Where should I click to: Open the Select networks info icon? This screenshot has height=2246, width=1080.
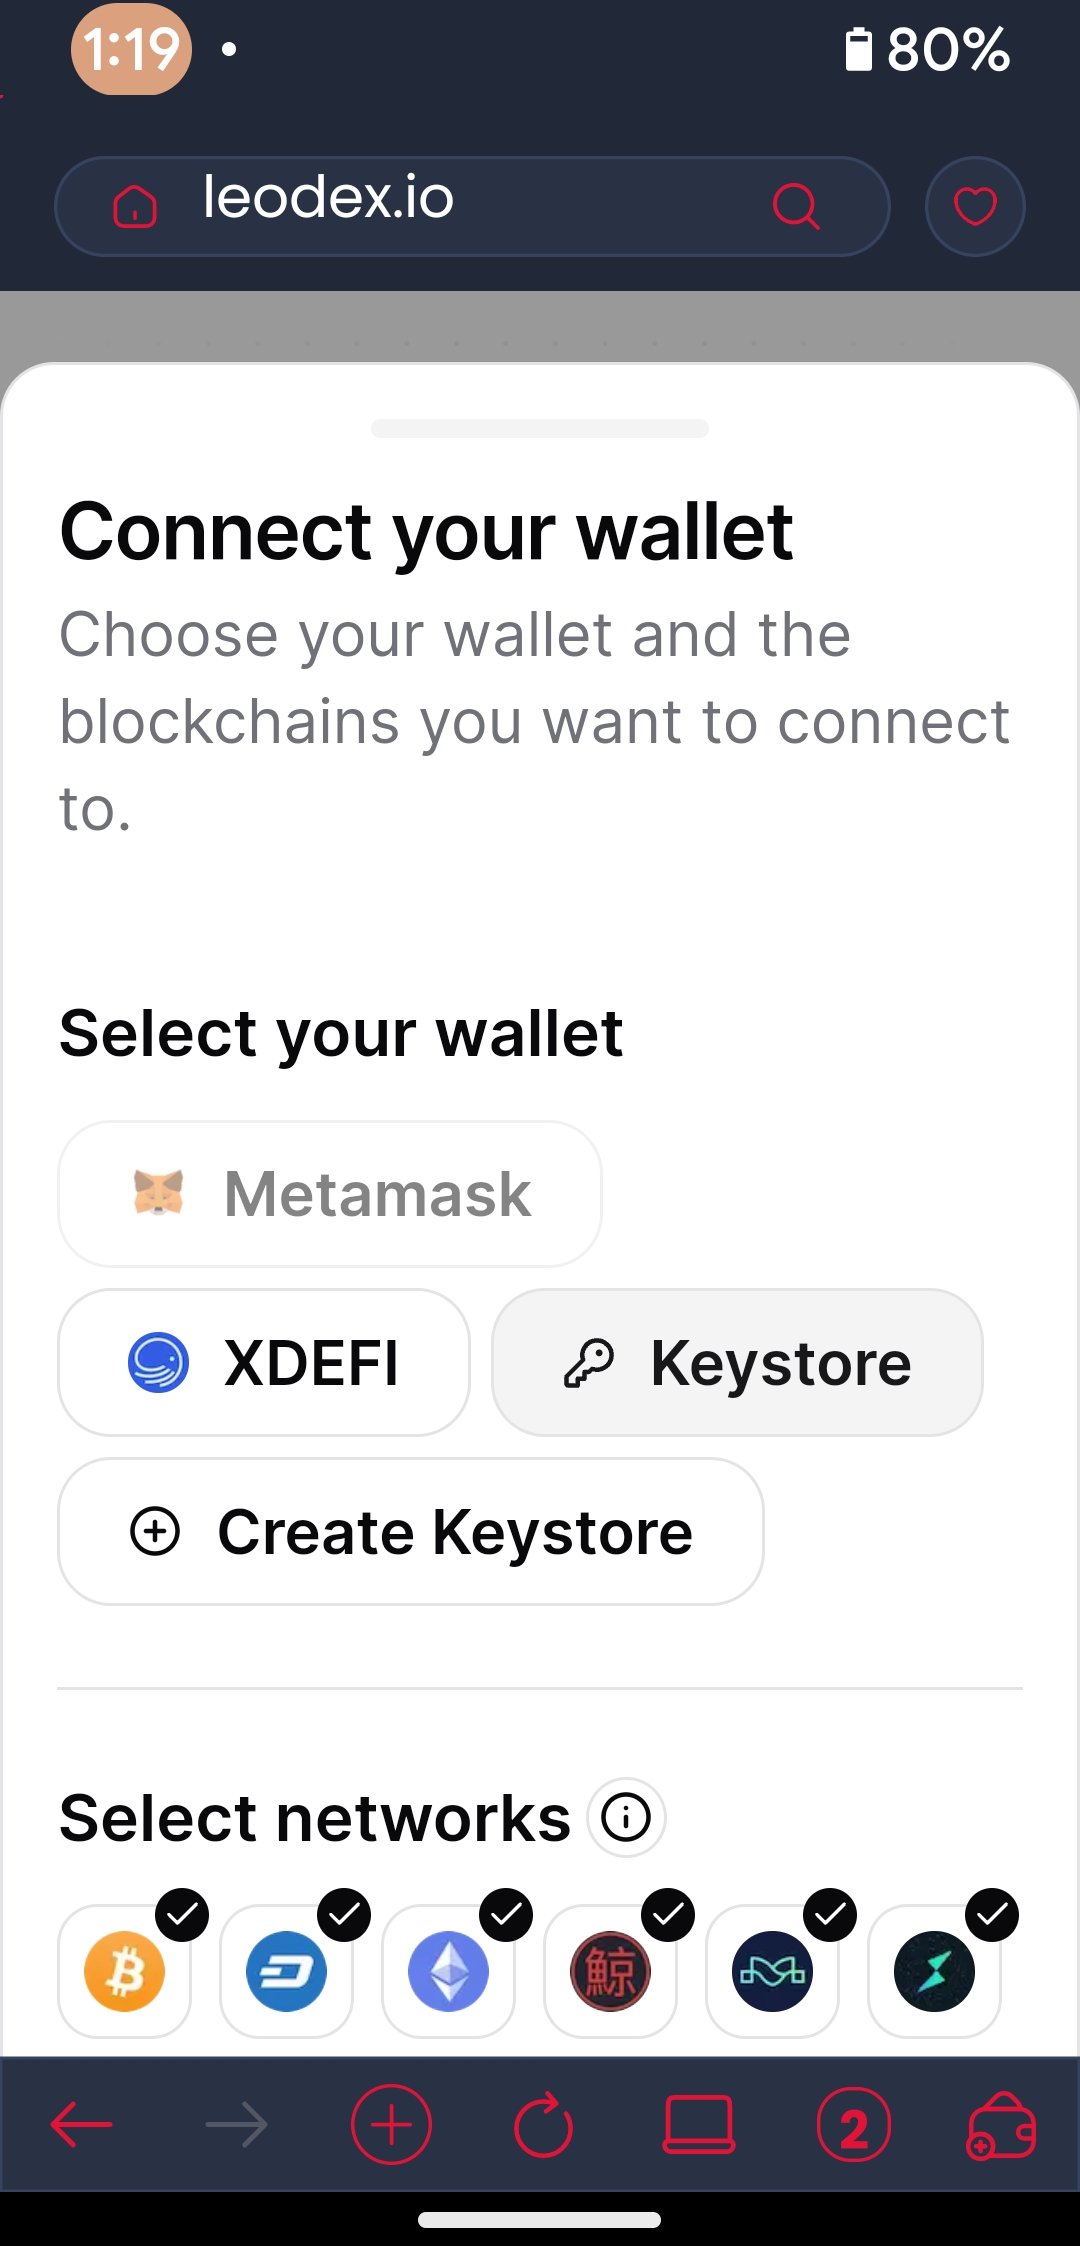[x=627, y=1817]
